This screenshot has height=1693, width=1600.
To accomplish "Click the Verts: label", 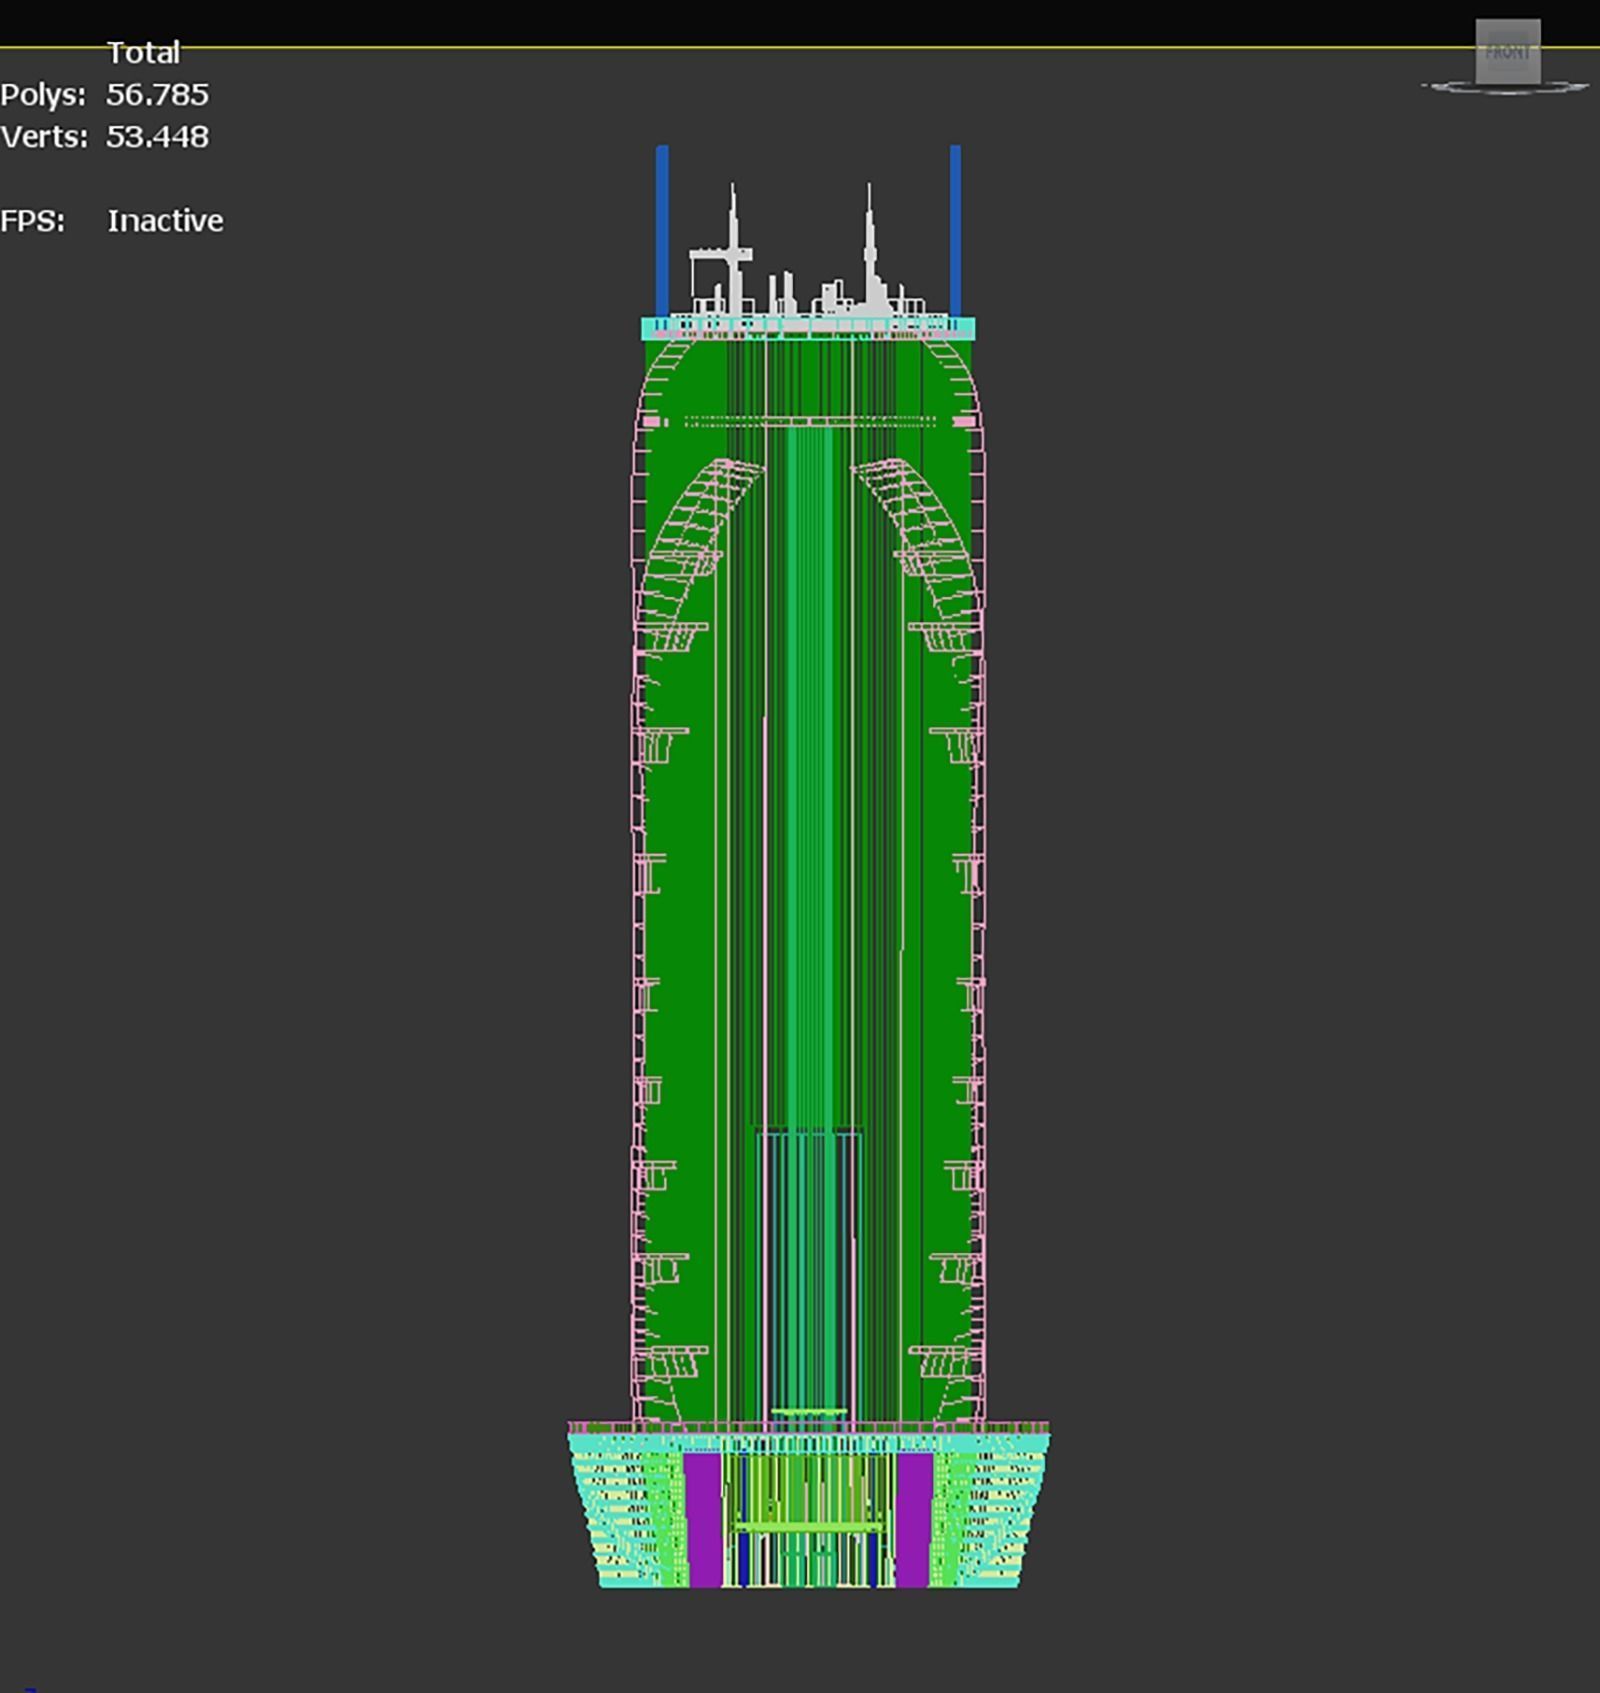I will tap(44, 137).
